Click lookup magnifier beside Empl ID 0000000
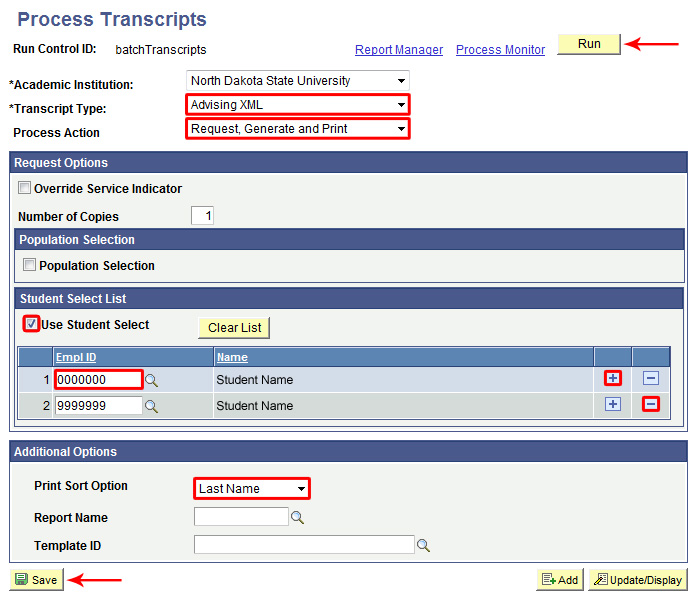 coord(152,380)
